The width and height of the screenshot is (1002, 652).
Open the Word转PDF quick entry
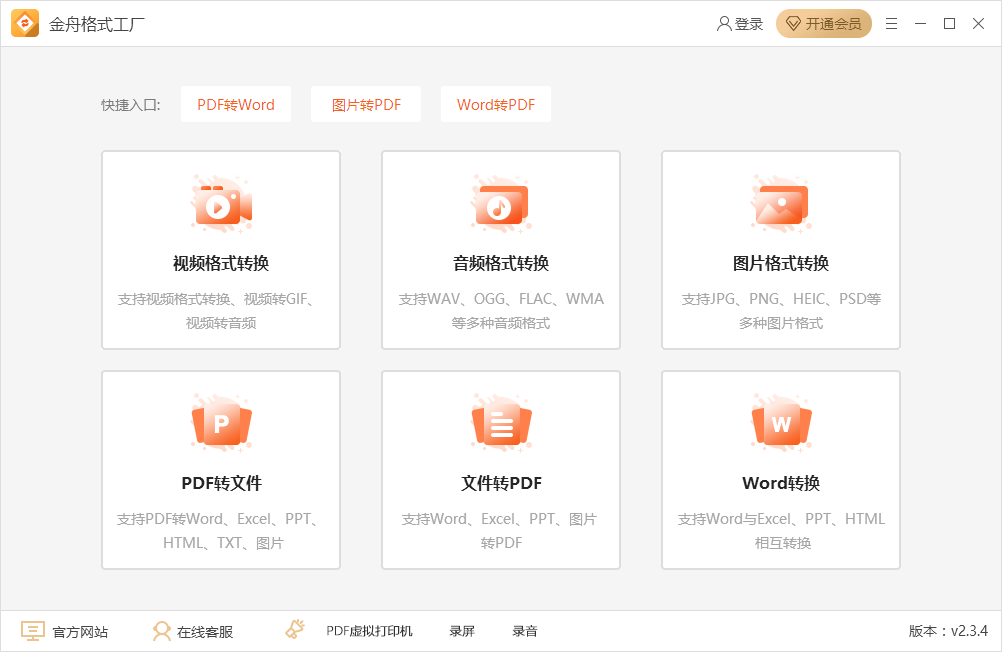click(x=496, y=104)
